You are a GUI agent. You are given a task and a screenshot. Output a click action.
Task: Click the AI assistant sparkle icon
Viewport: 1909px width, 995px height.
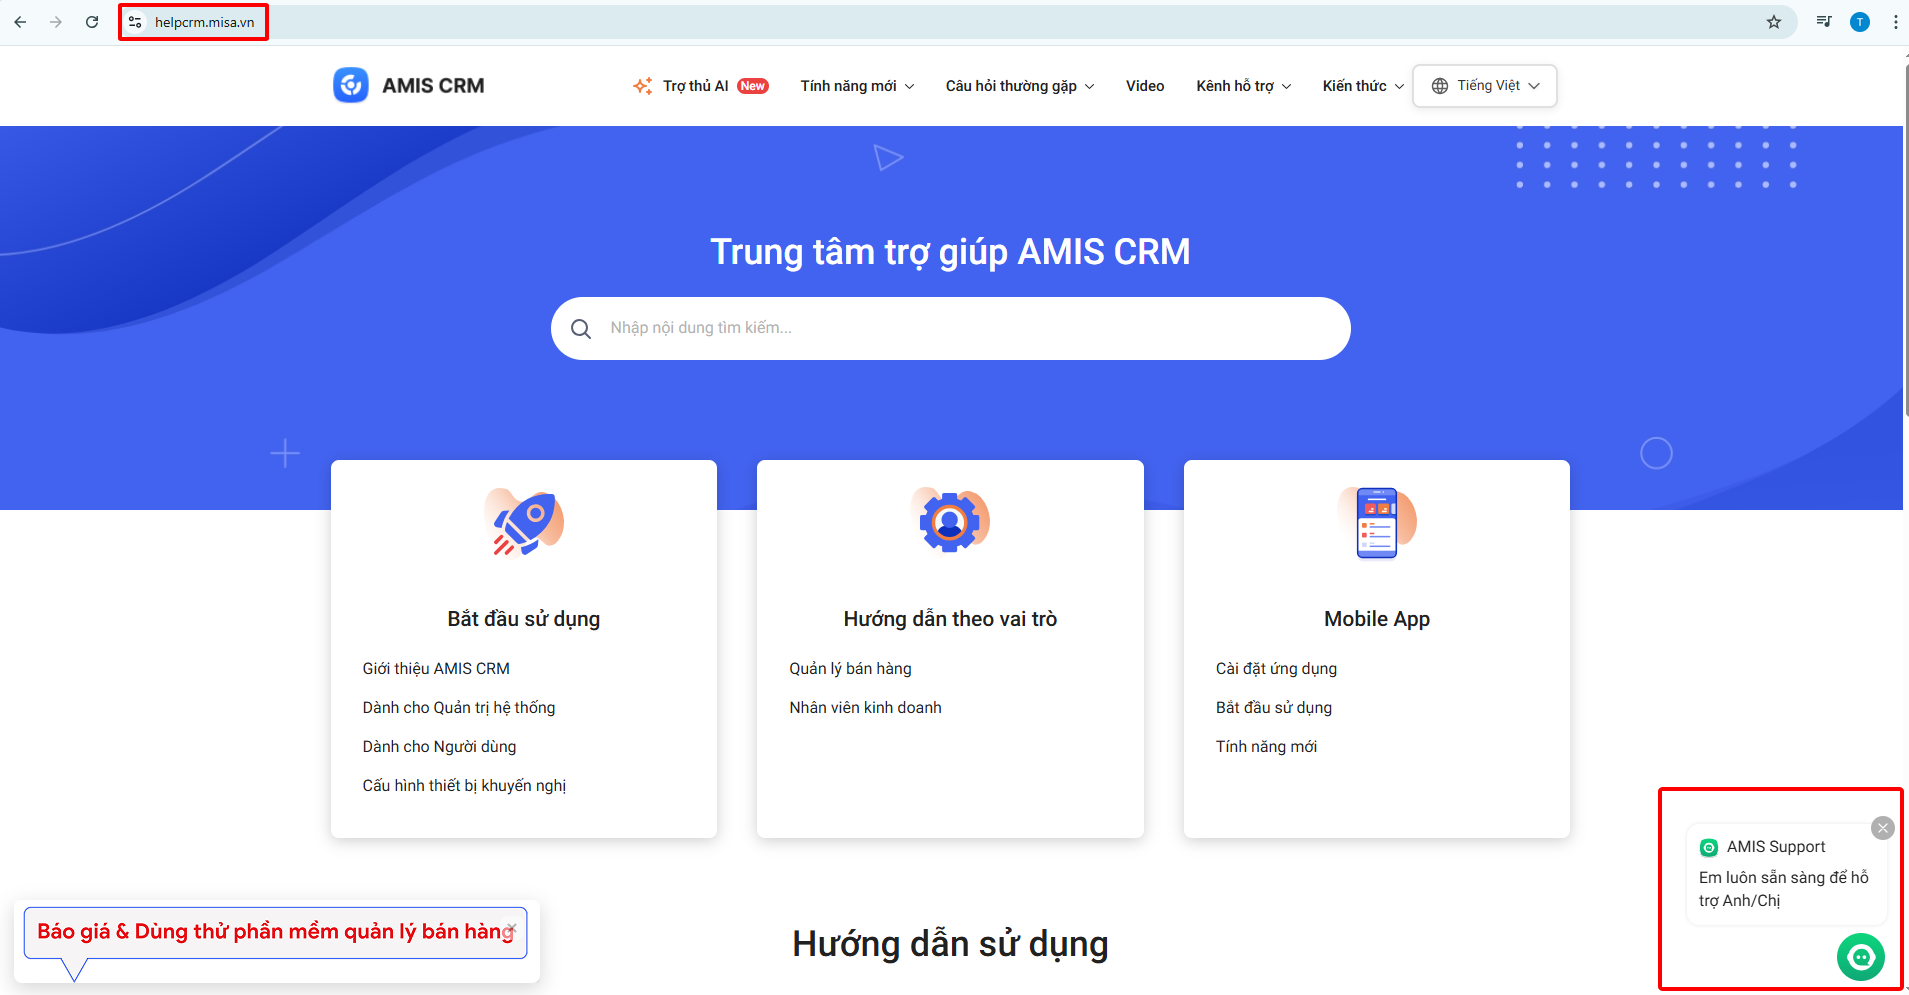coord(643,86)
